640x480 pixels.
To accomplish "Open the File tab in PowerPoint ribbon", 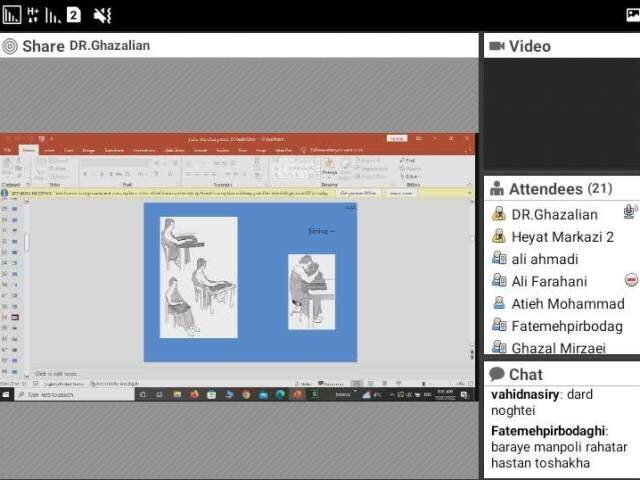I will [x=7, y=150].
